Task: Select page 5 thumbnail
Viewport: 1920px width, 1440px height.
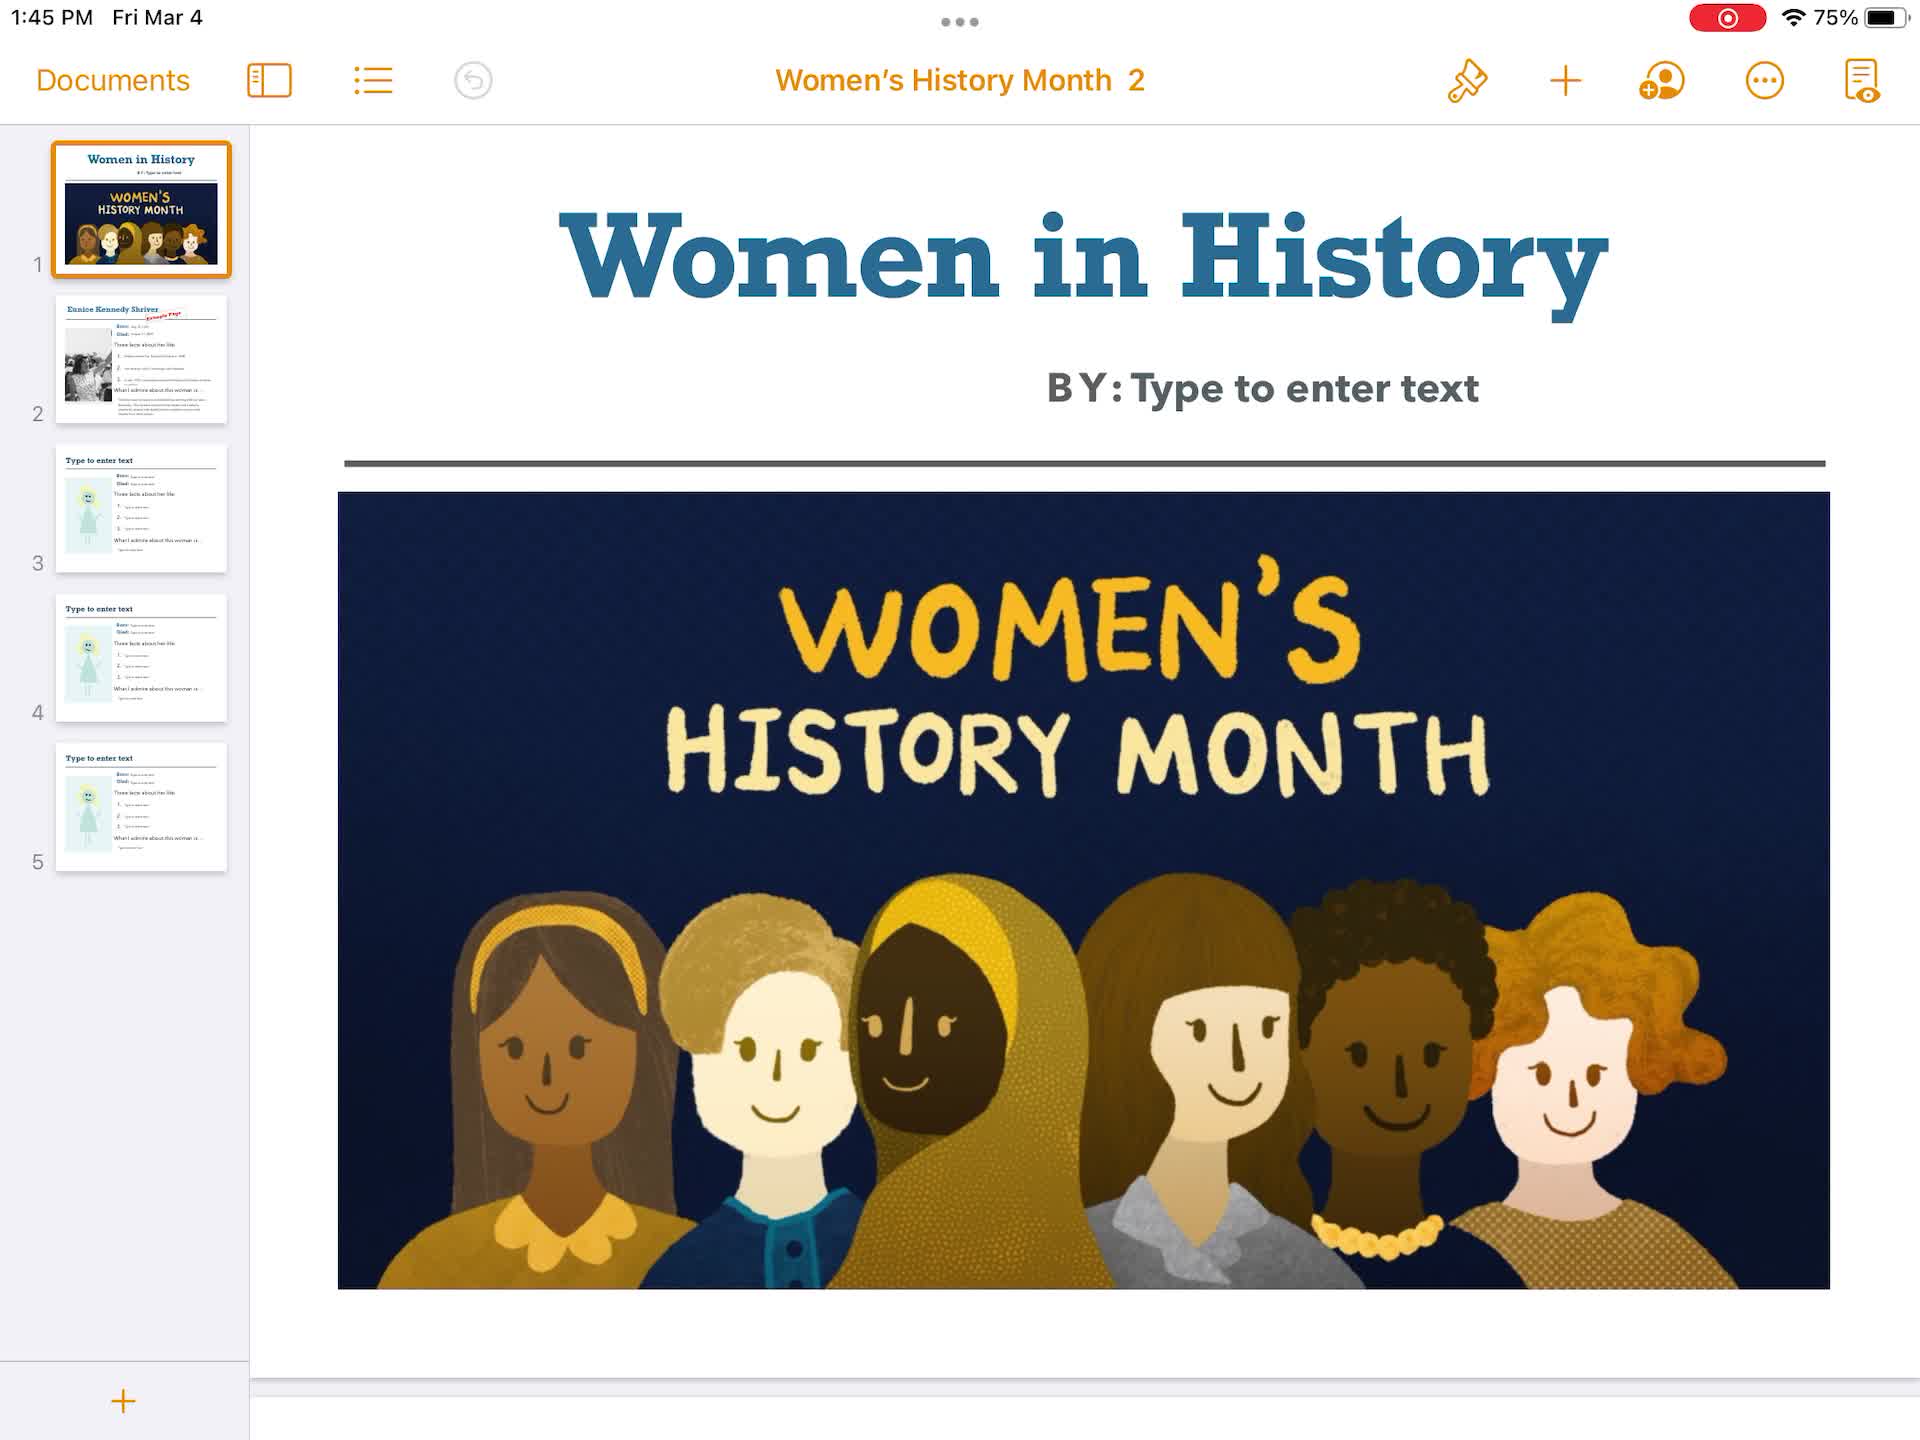Action: (141, 807)
